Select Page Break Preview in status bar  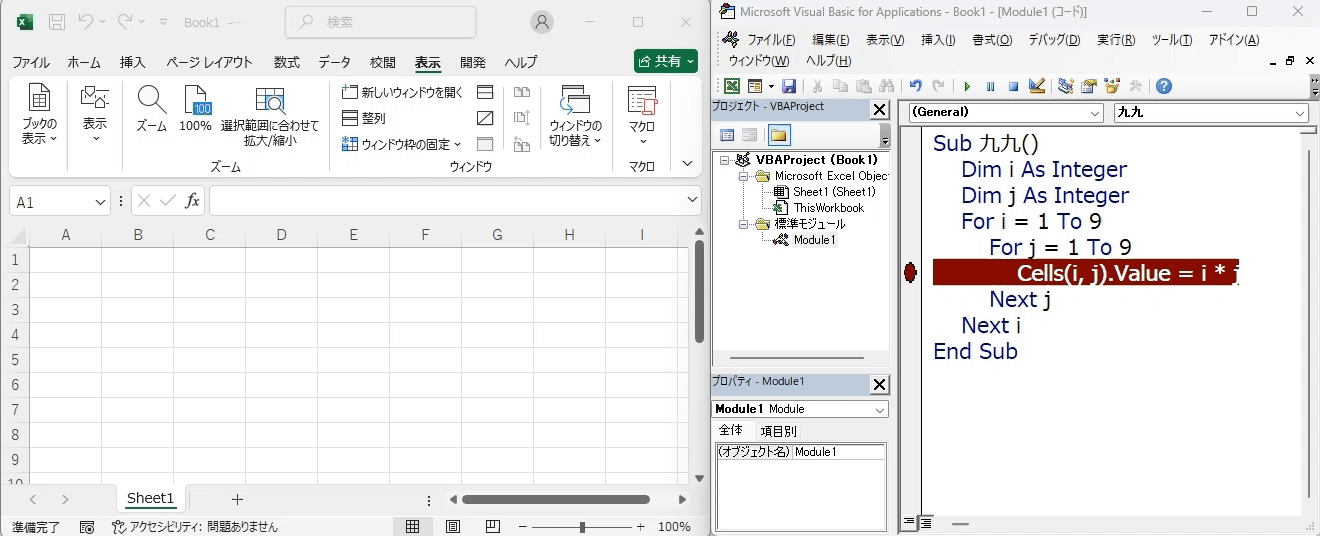492,526
